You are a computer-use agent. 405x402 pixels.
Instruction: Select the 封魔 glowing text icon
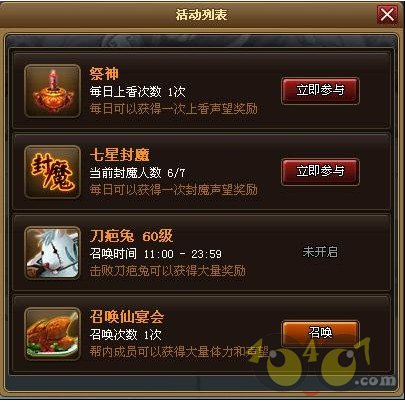tap(52, 172)
